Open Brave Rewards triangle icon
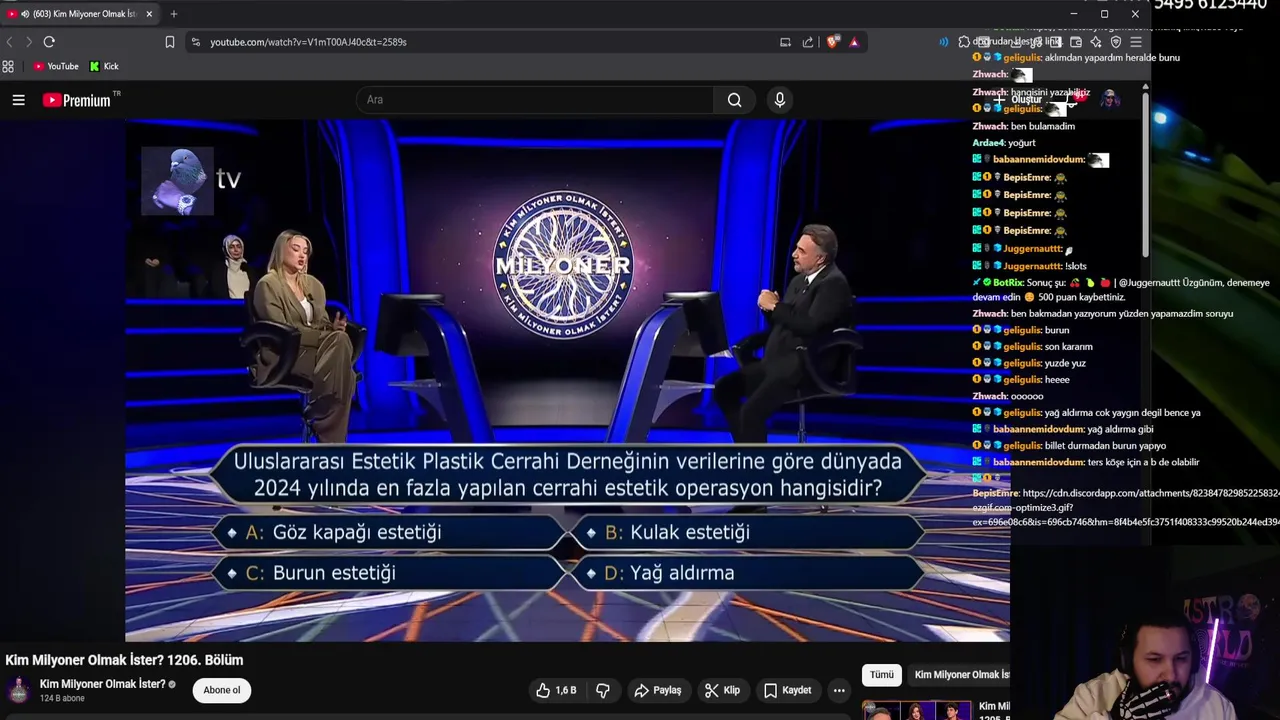 coord(854,42)
